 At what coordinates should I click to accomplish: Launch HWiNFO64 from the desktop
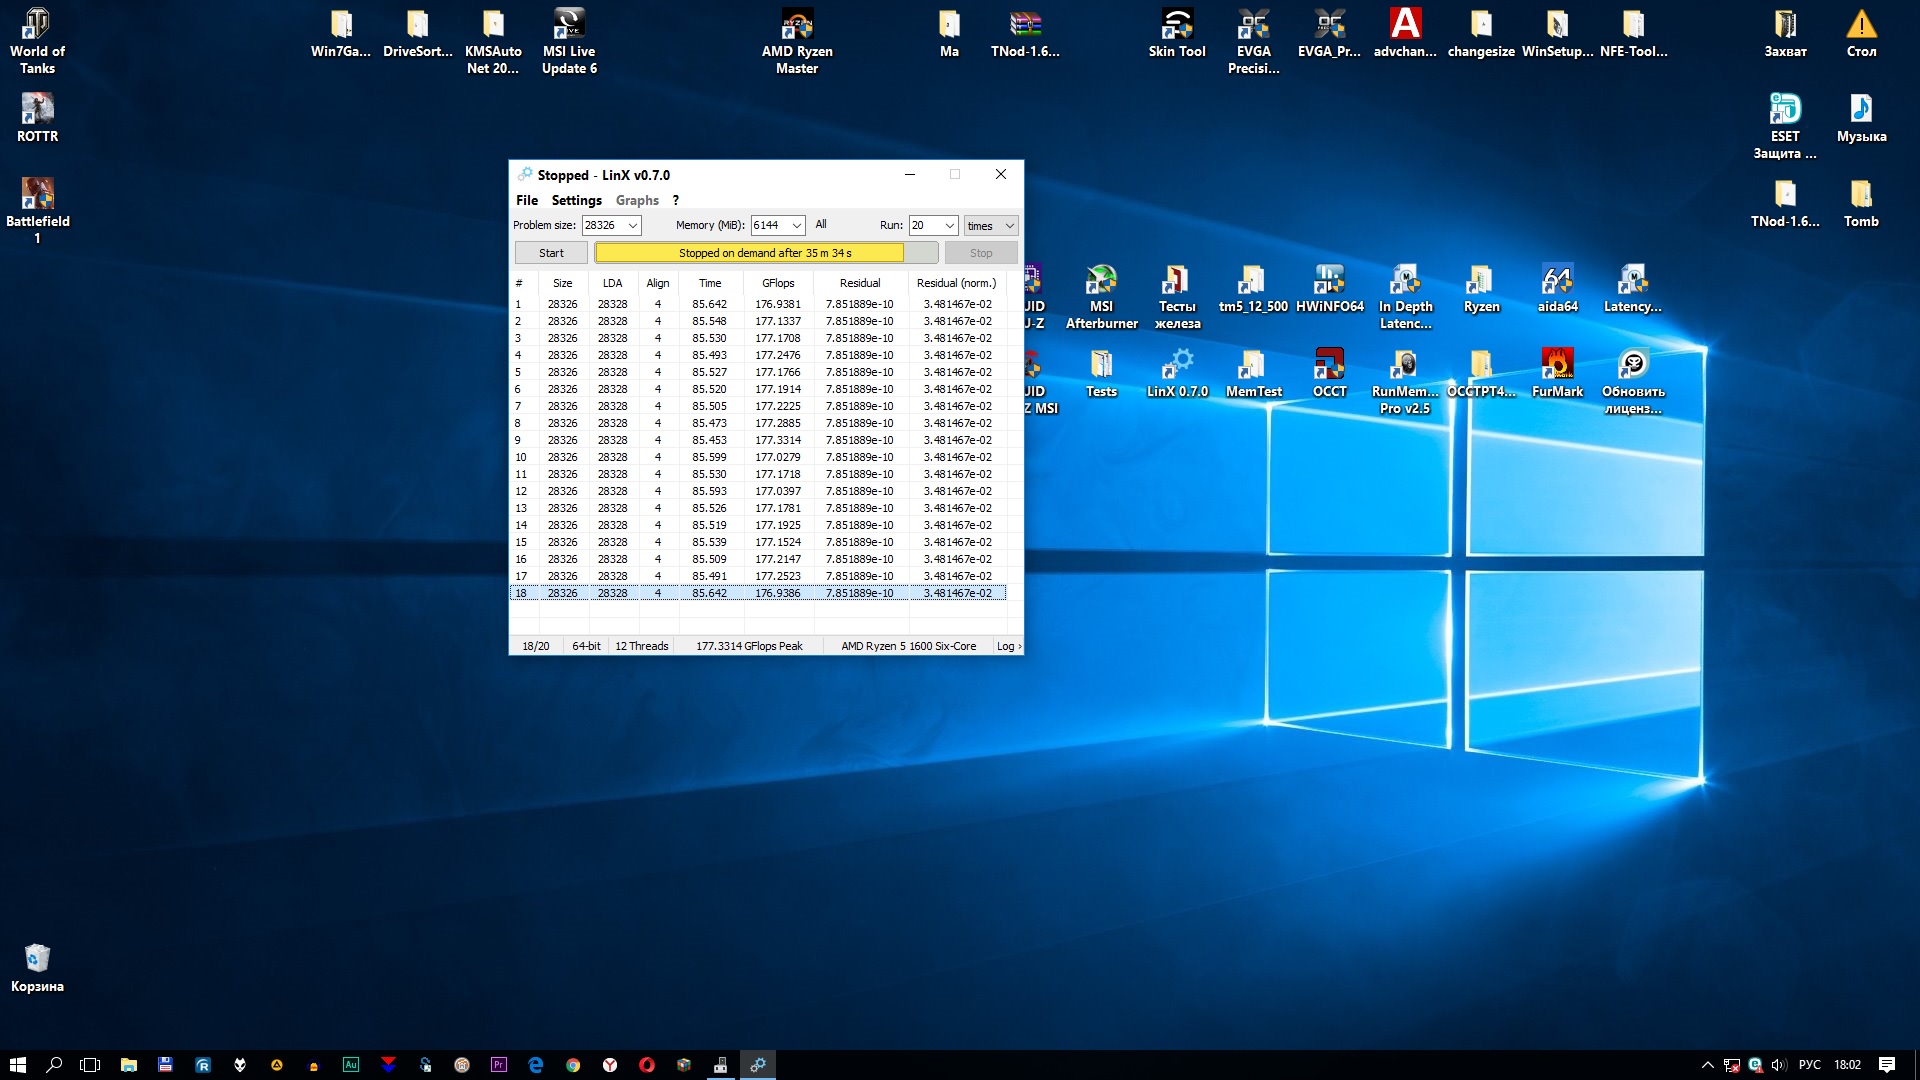[x=1329, y=281]
